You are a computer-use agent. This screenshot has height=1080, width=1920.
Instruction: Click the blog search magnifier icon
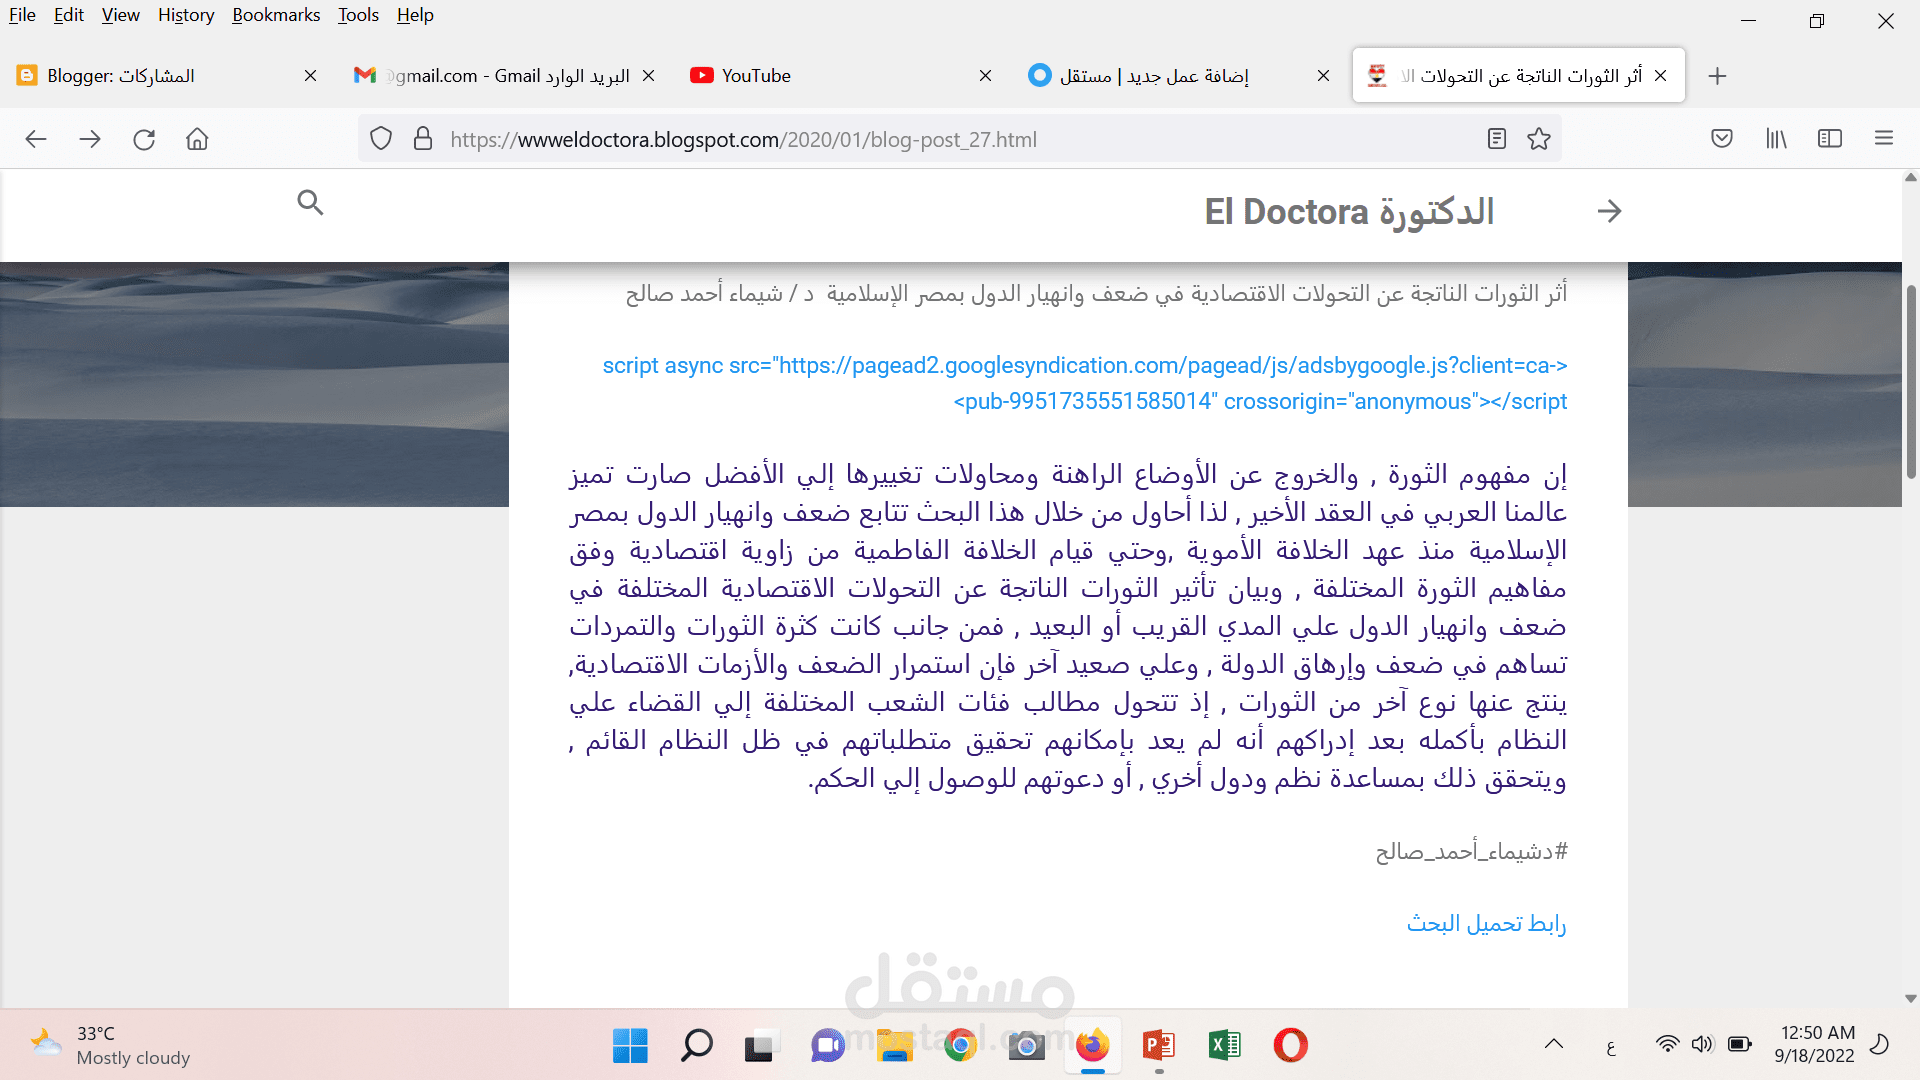[311, 203]
